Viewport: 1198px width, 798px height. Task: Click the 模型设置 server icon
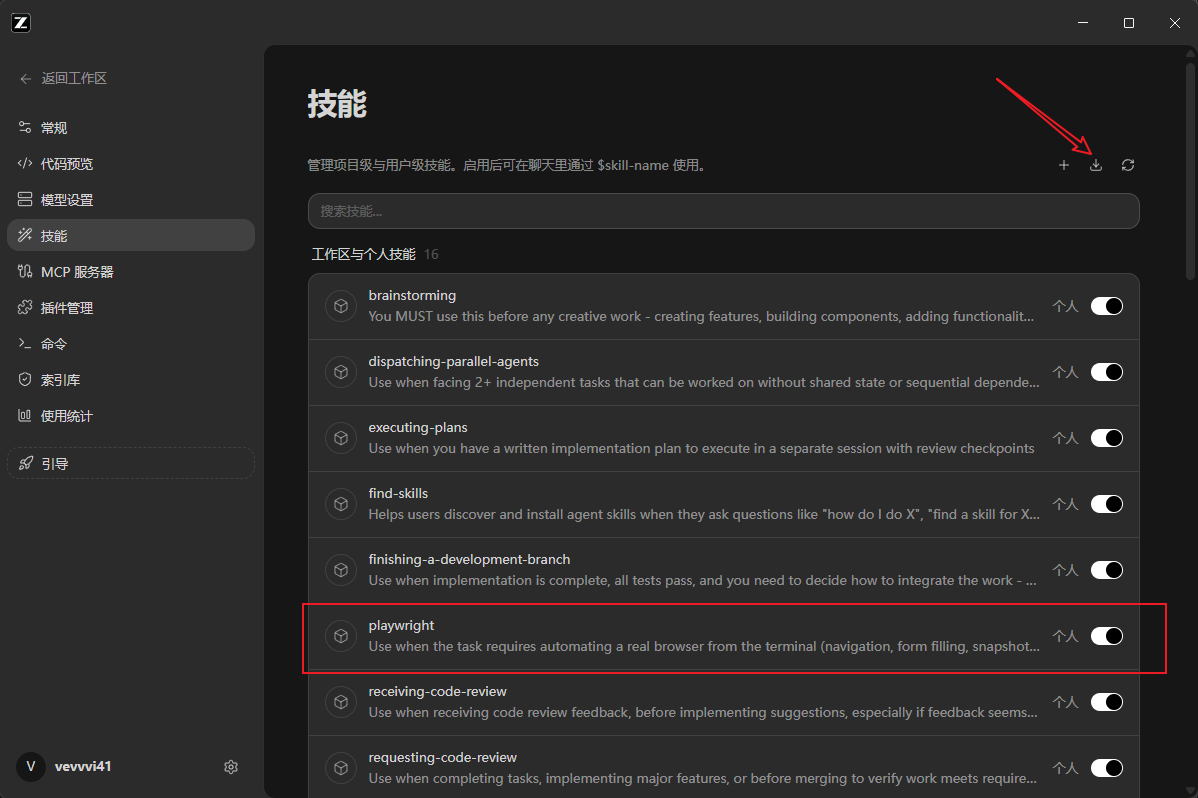point(25,199)
